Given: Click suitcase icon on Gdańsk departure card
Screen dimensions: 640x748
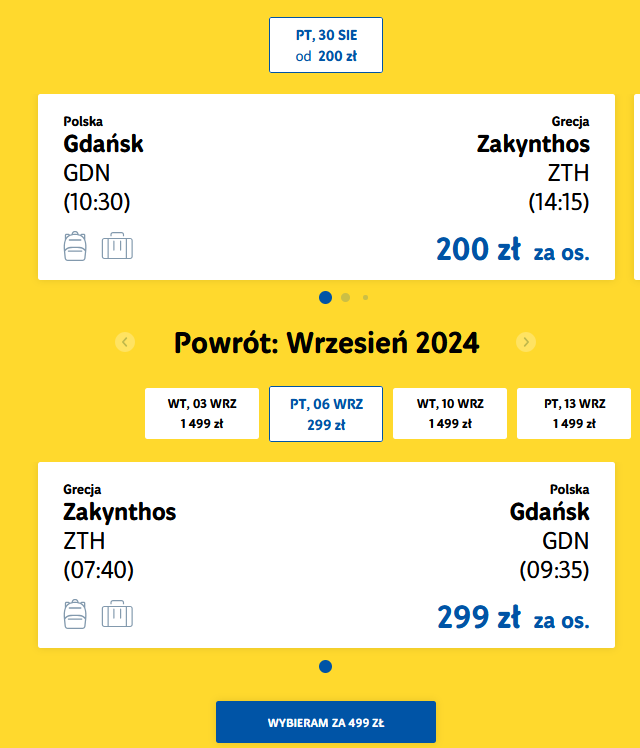Looking at the screenshot, I should point(117,246).
